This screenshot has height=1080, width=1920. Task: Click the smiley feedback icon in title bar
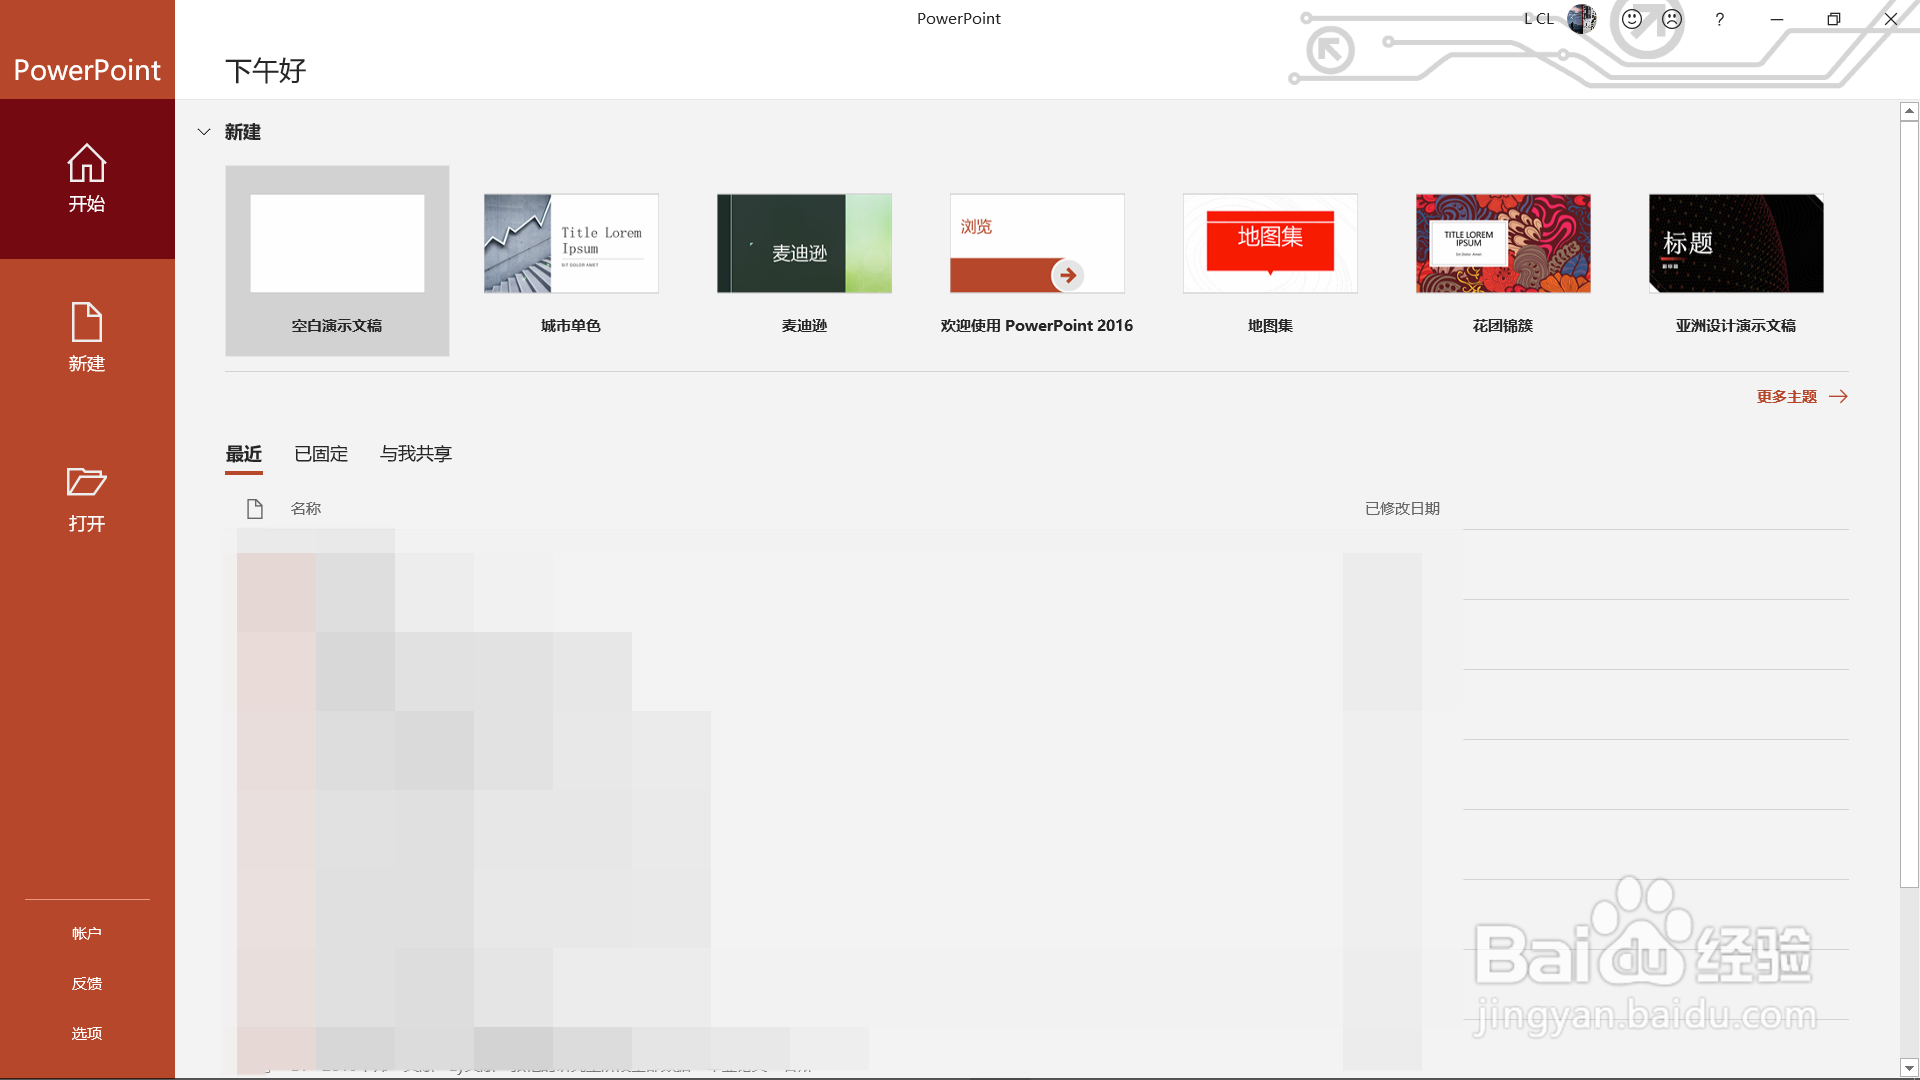(1631, 18)
